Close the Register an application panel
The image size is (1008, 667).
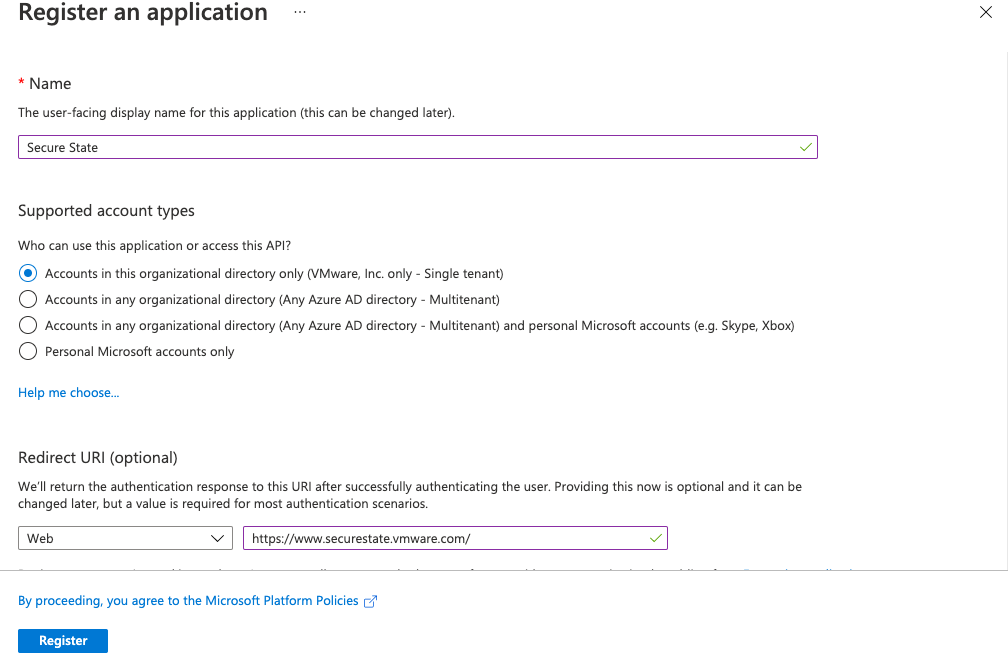click(x=986, y=12)
